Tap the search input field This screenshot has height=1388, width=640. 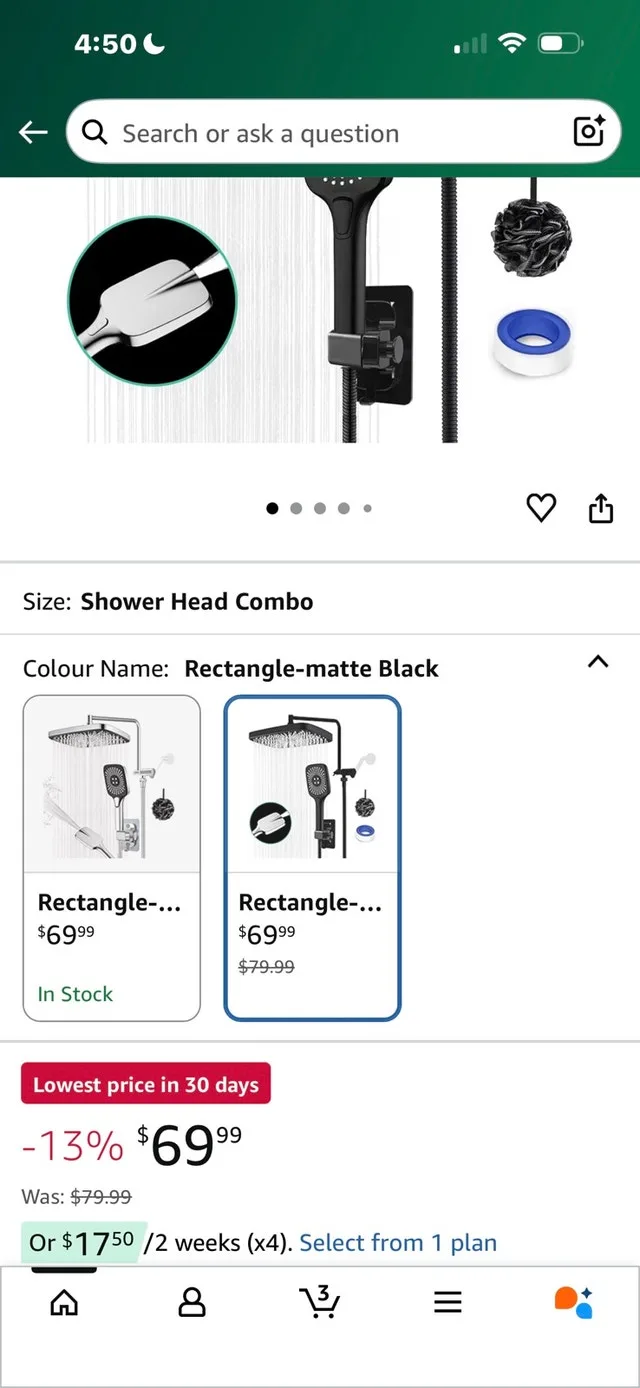[x=300, y=131]
